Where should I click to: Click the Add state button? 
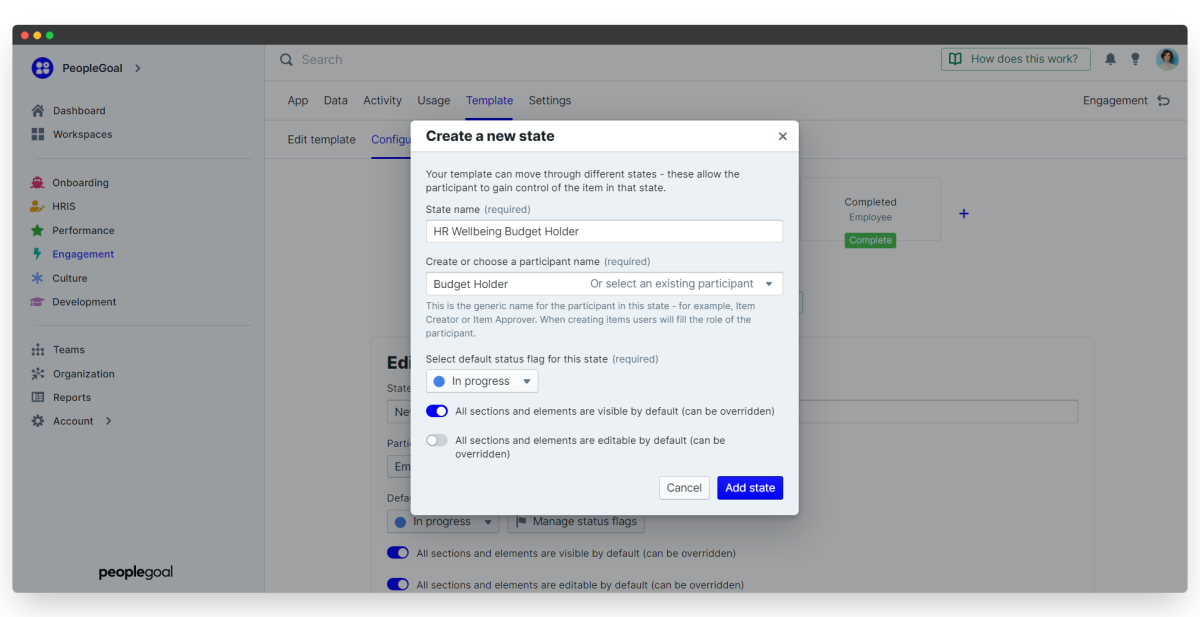coord(750,488)
